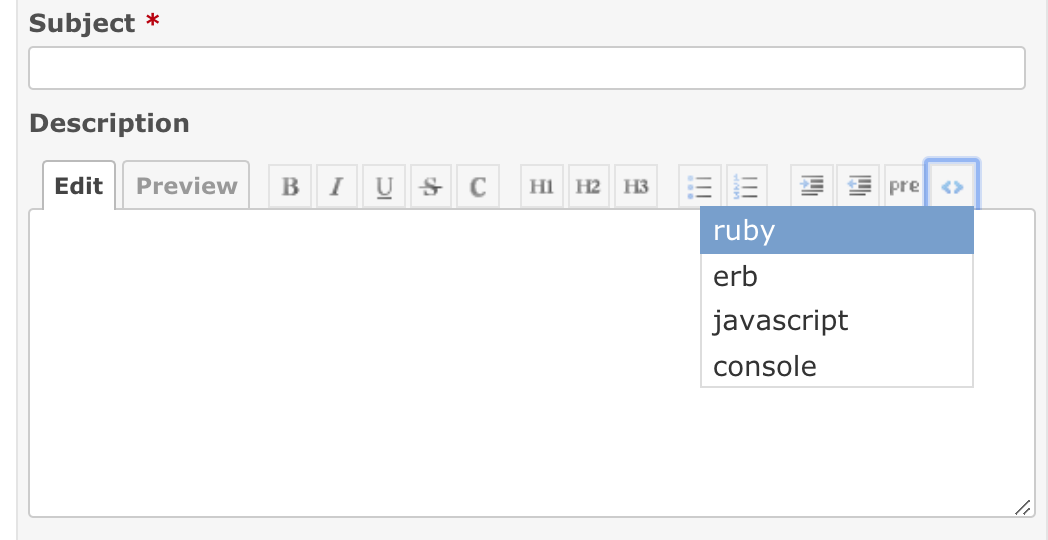Underline text using the U icon

click(384, 186)
